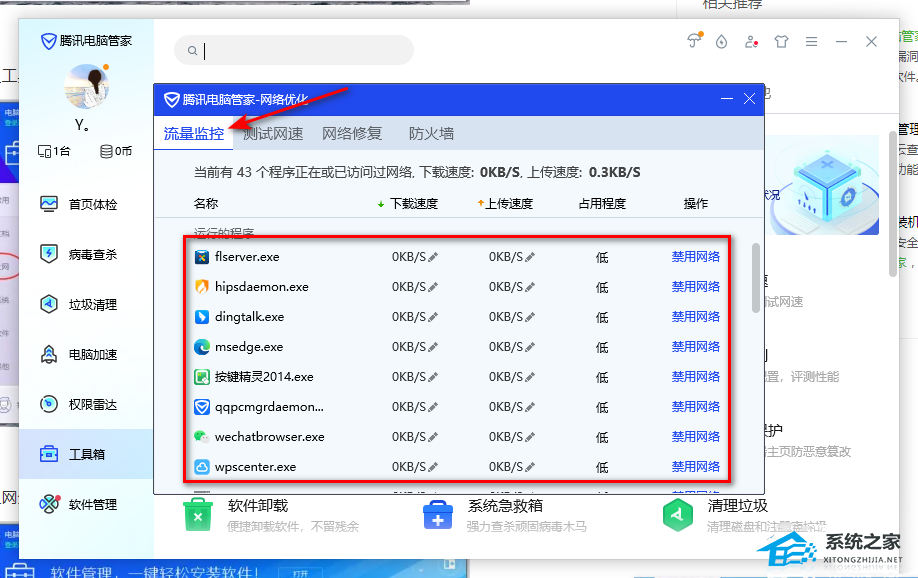Disable network for flserver.exe
Image resolution: width=918 pixels, height=578 pixels.
coord(696,256)
